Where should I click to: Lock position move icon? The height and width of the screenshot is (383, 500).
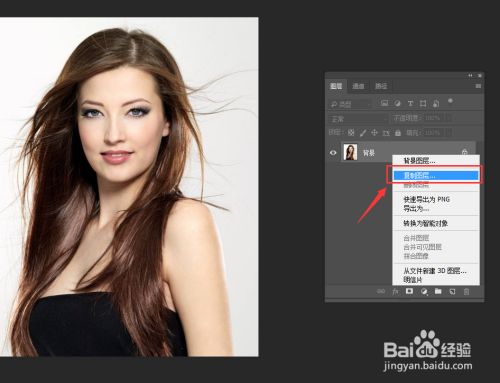click(x=374, y=133)
